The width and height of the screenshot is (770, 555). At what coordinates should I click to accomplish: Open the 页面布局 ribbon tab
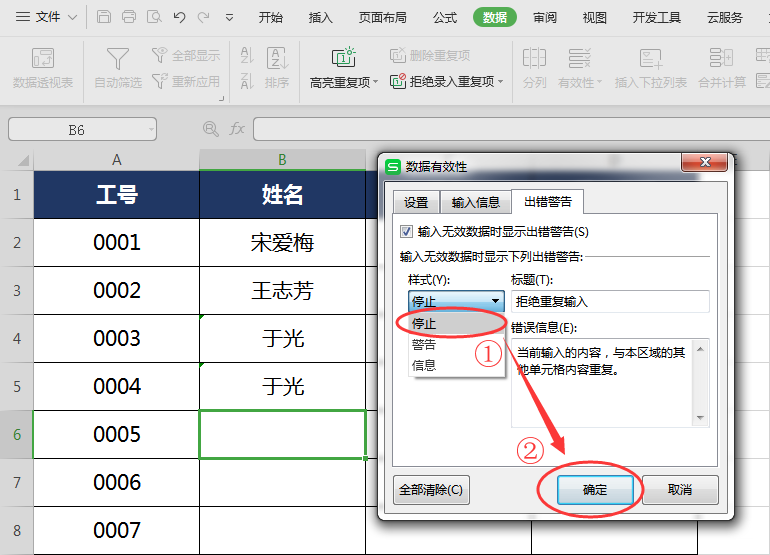click(x=382, y=18)
